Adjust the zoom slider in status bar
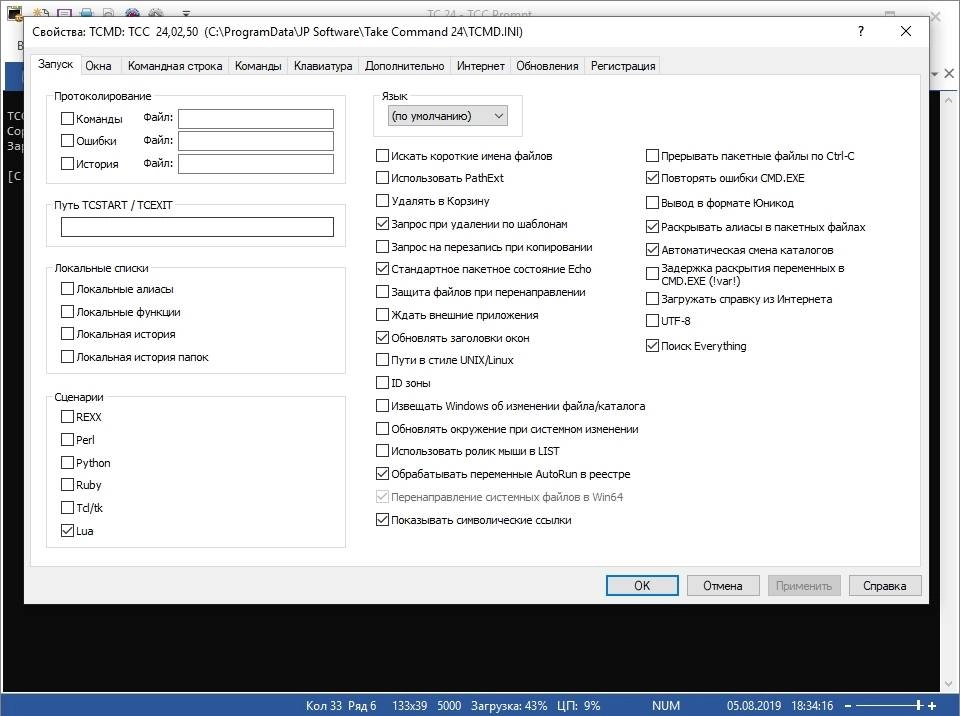Viewport: 960px width, 716px height. point(919,706)
